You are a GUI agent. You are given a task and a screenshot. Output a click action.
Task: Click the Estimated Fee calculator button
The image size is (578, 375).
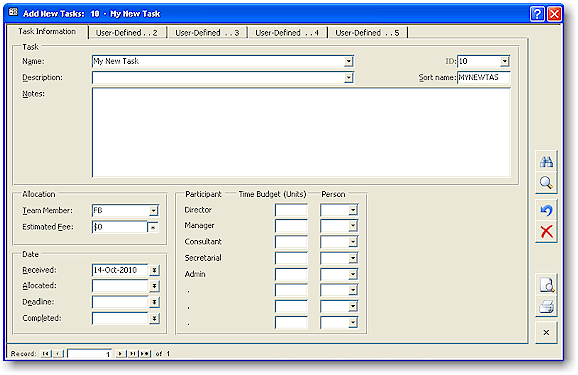[x=153, y=227]
